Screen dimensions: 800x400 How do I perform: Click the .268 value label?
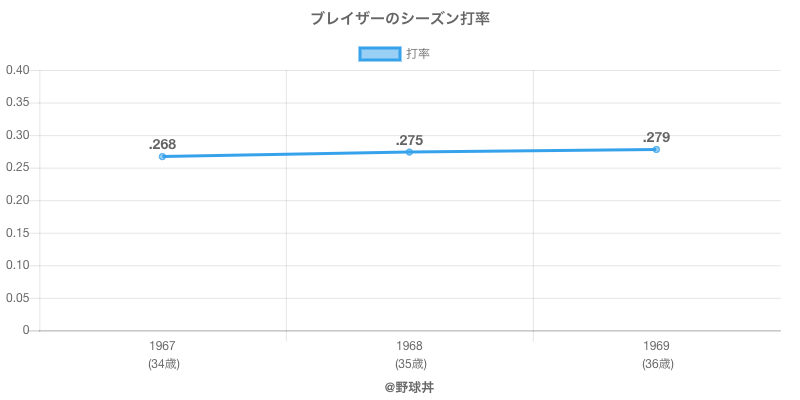point(162,144)
